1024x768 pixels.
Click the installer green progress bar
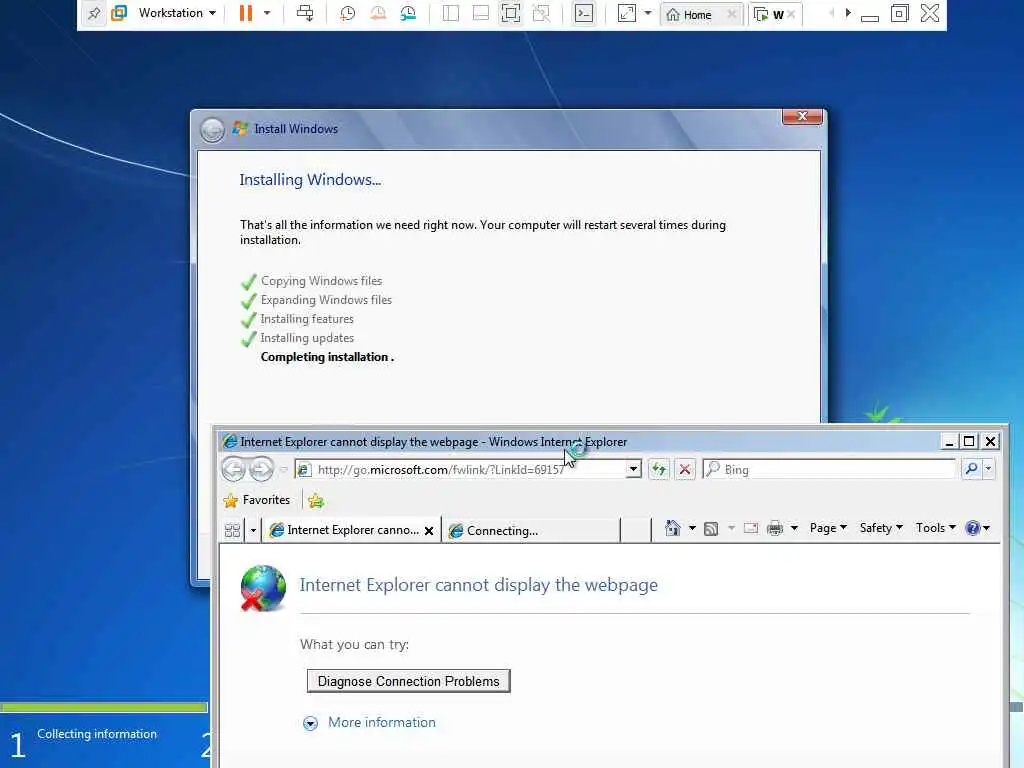click(103, 707)
